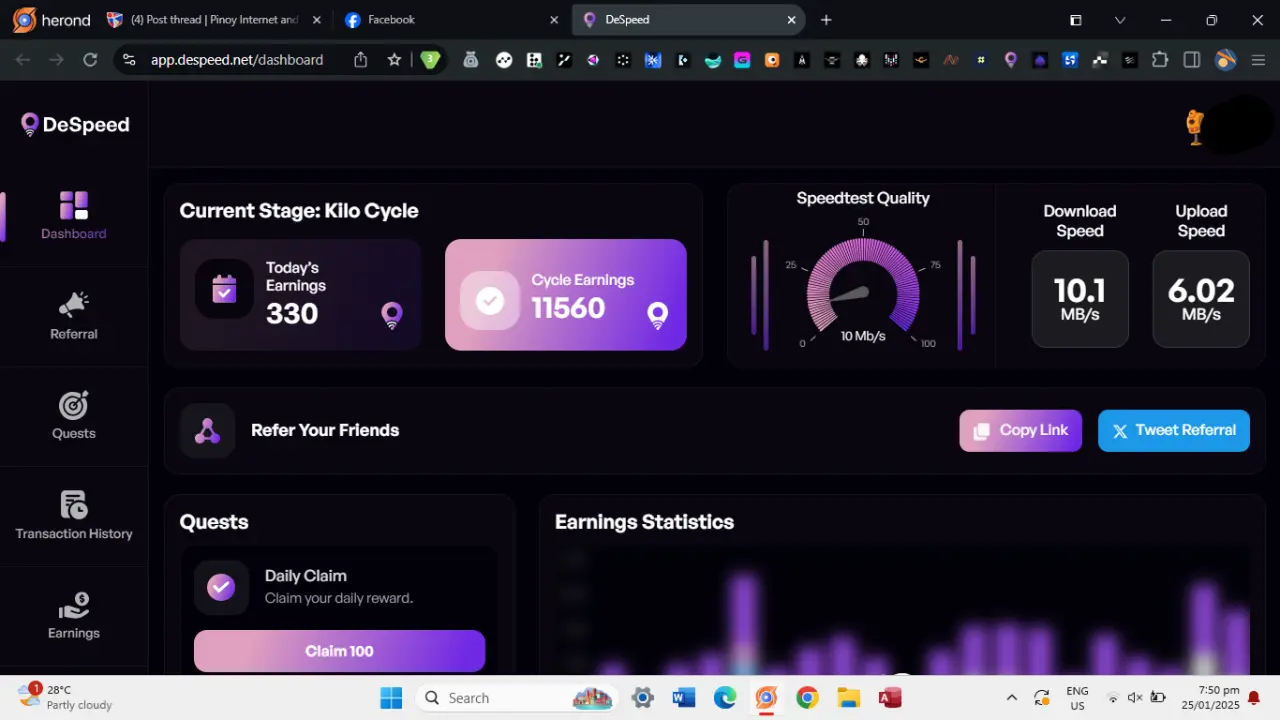Screen dimensions: 1280x720
Task: Click the Cycle Earnings checkmark icon
Action: coord(490,300)
